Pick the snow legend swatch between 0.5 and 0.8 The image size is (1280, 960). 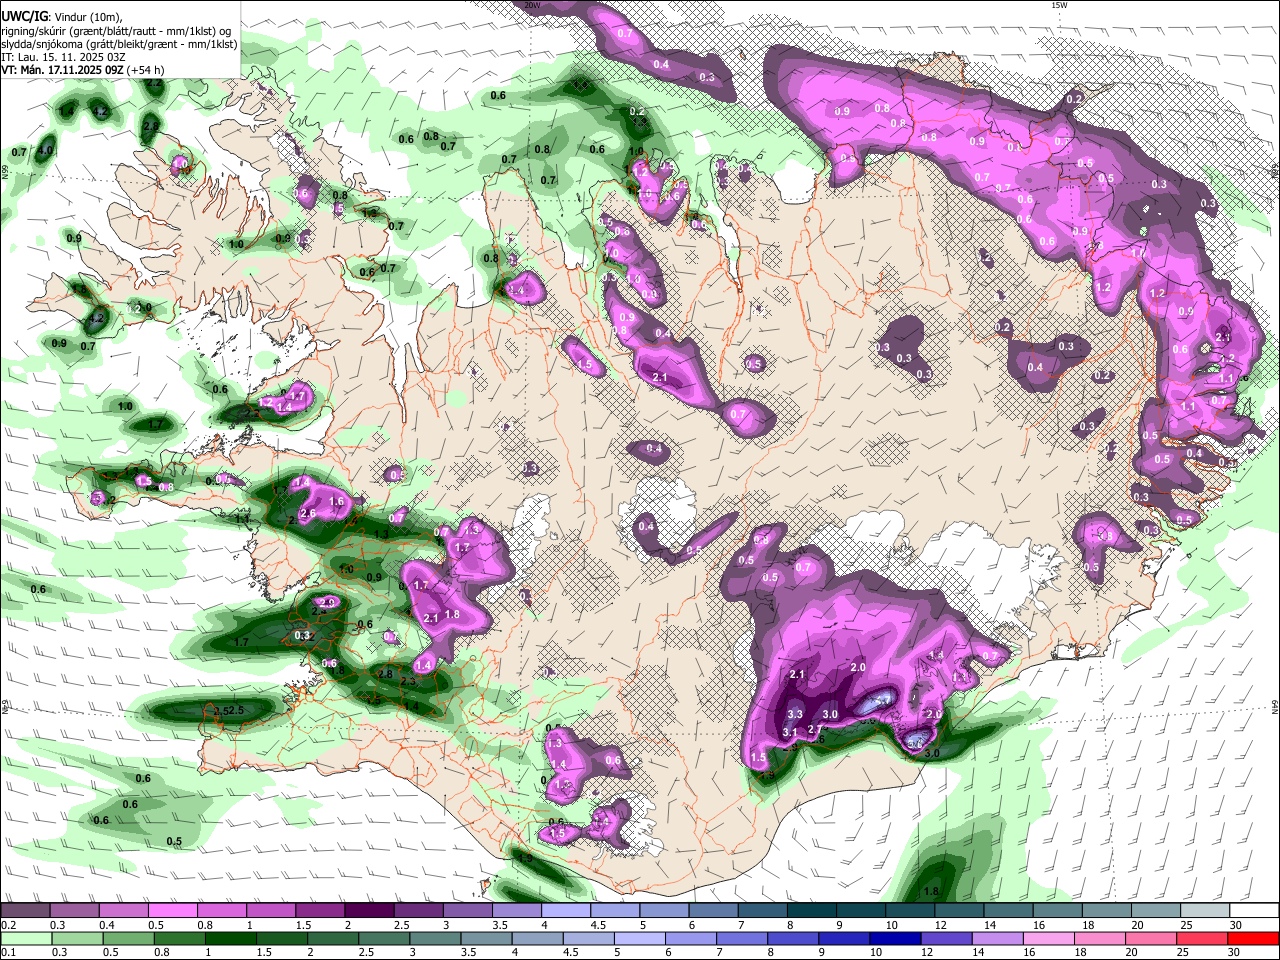tap(172, 911)
